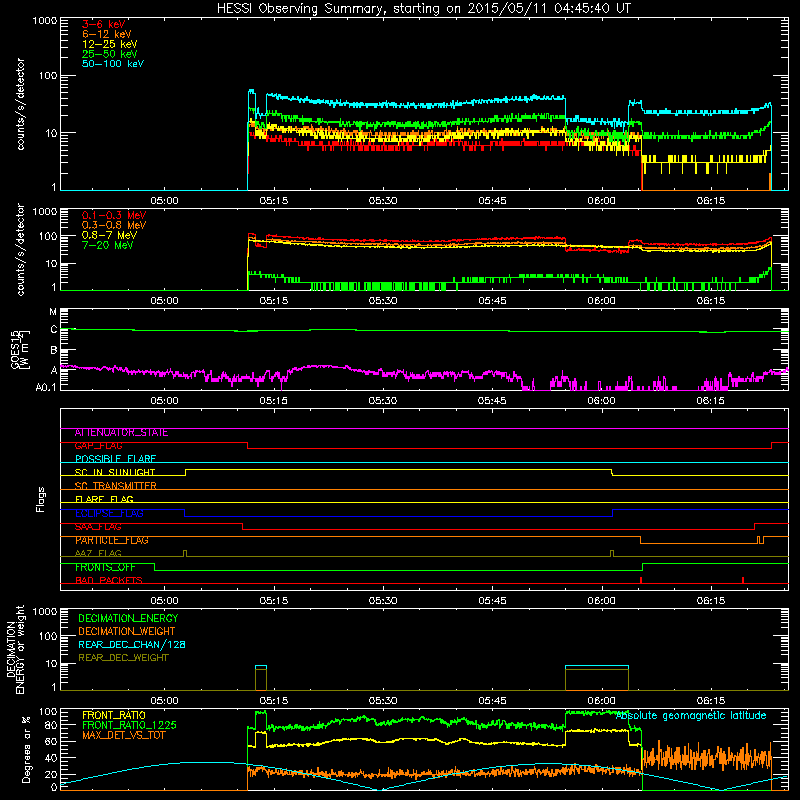Click first bad packets spike marker
Viewport: 800px width, 800px height.
(x=641, y=580)
